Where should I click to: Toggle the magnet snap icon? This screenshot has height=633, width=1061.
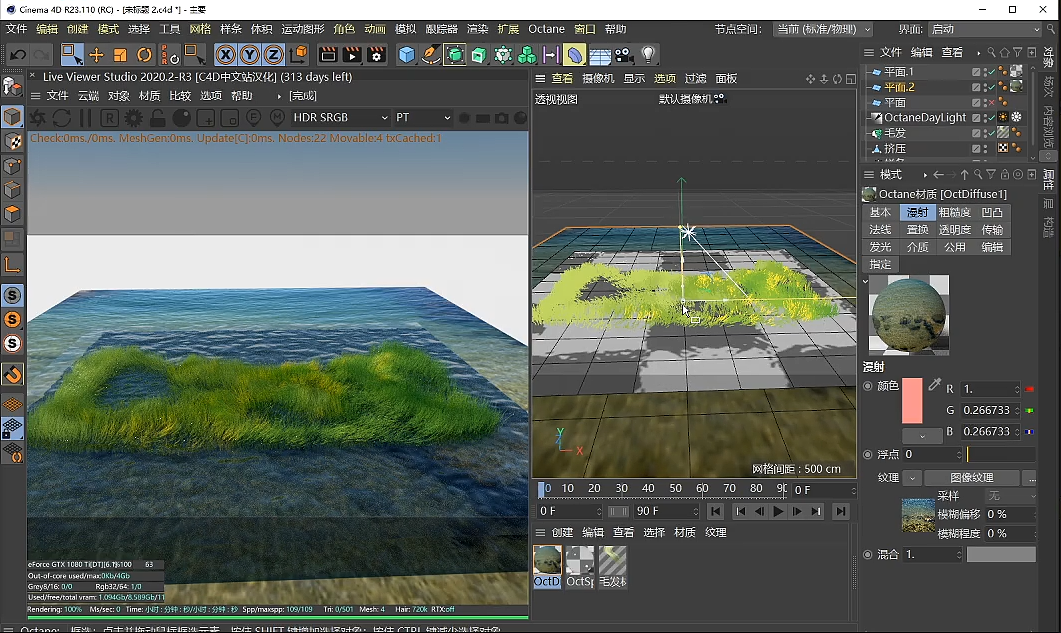click(12, 374)
